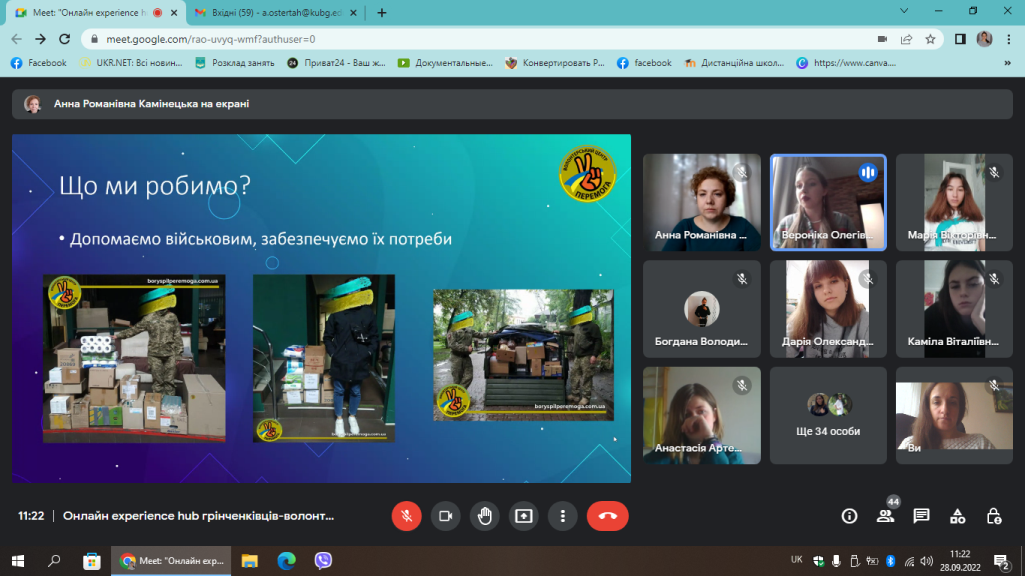Launch Microsoft Edge from taskbar
The image size is (1025, 576).
[x=286, y=561]
